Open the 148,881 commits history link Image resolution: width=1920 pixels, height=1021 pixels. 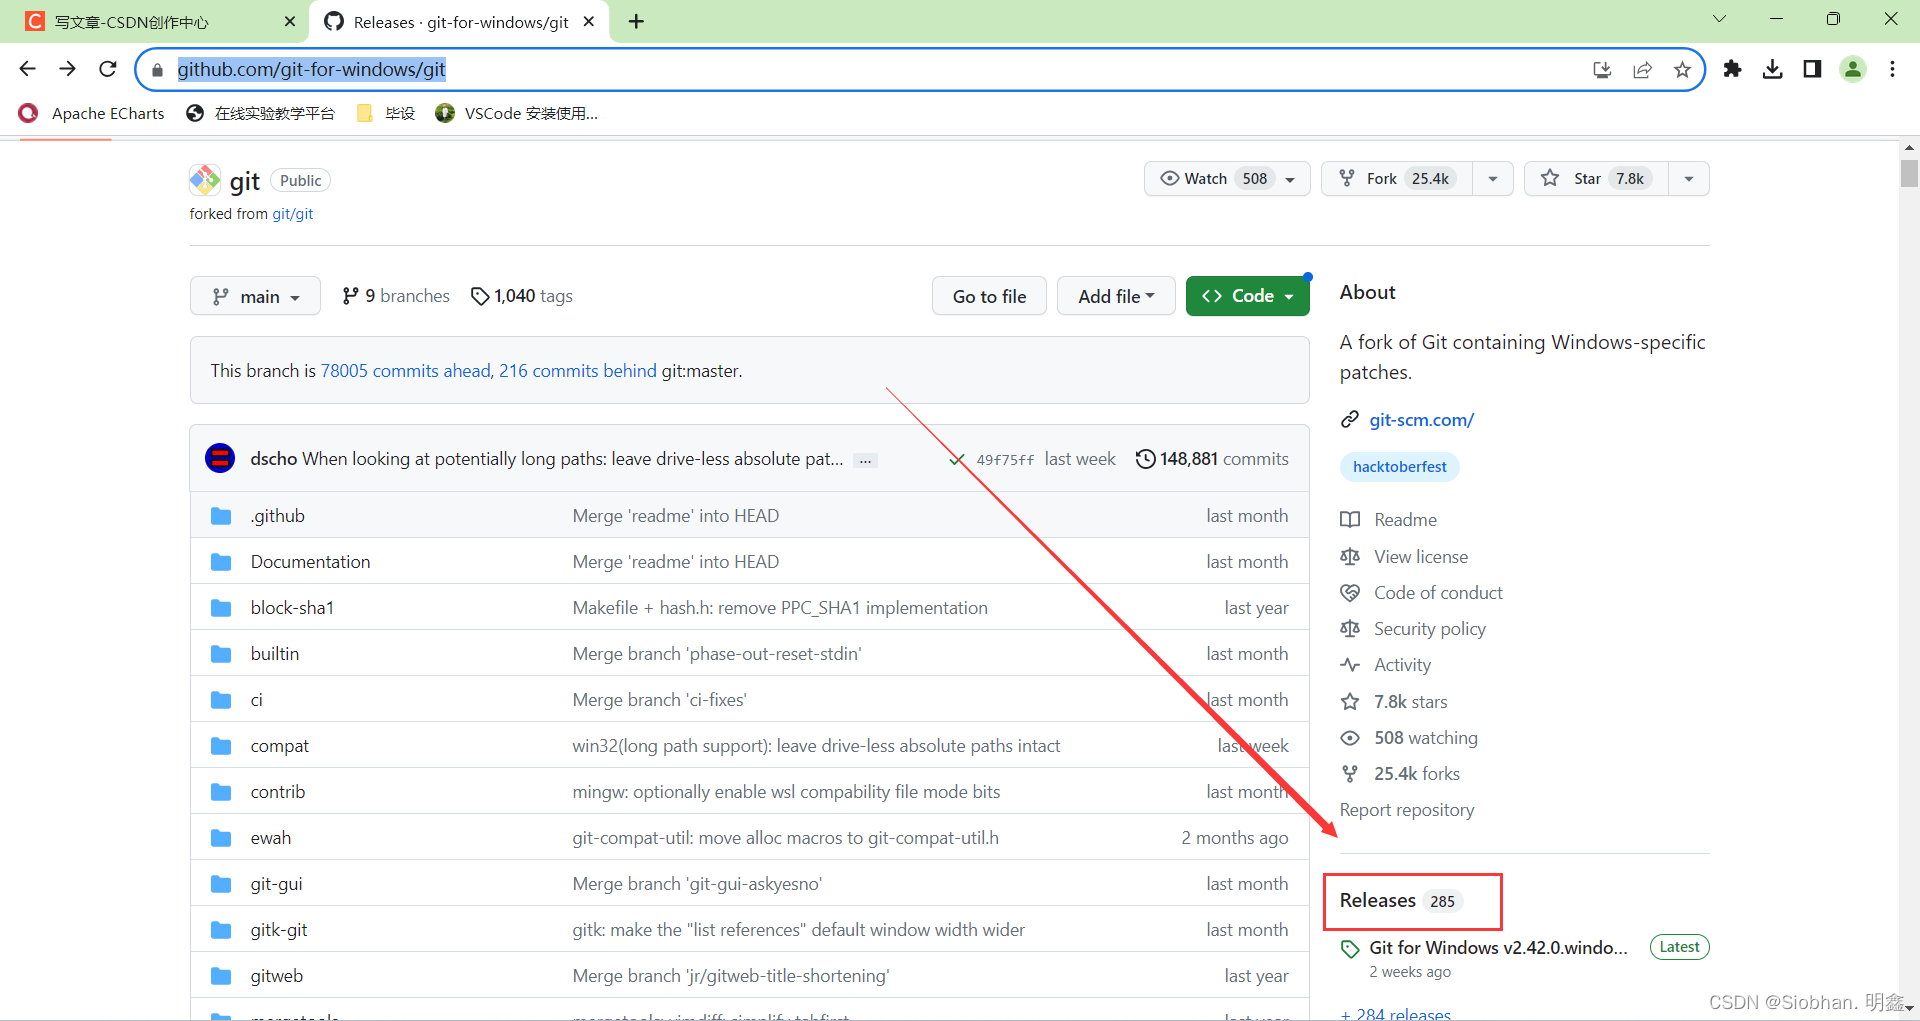pos(1212,459)
